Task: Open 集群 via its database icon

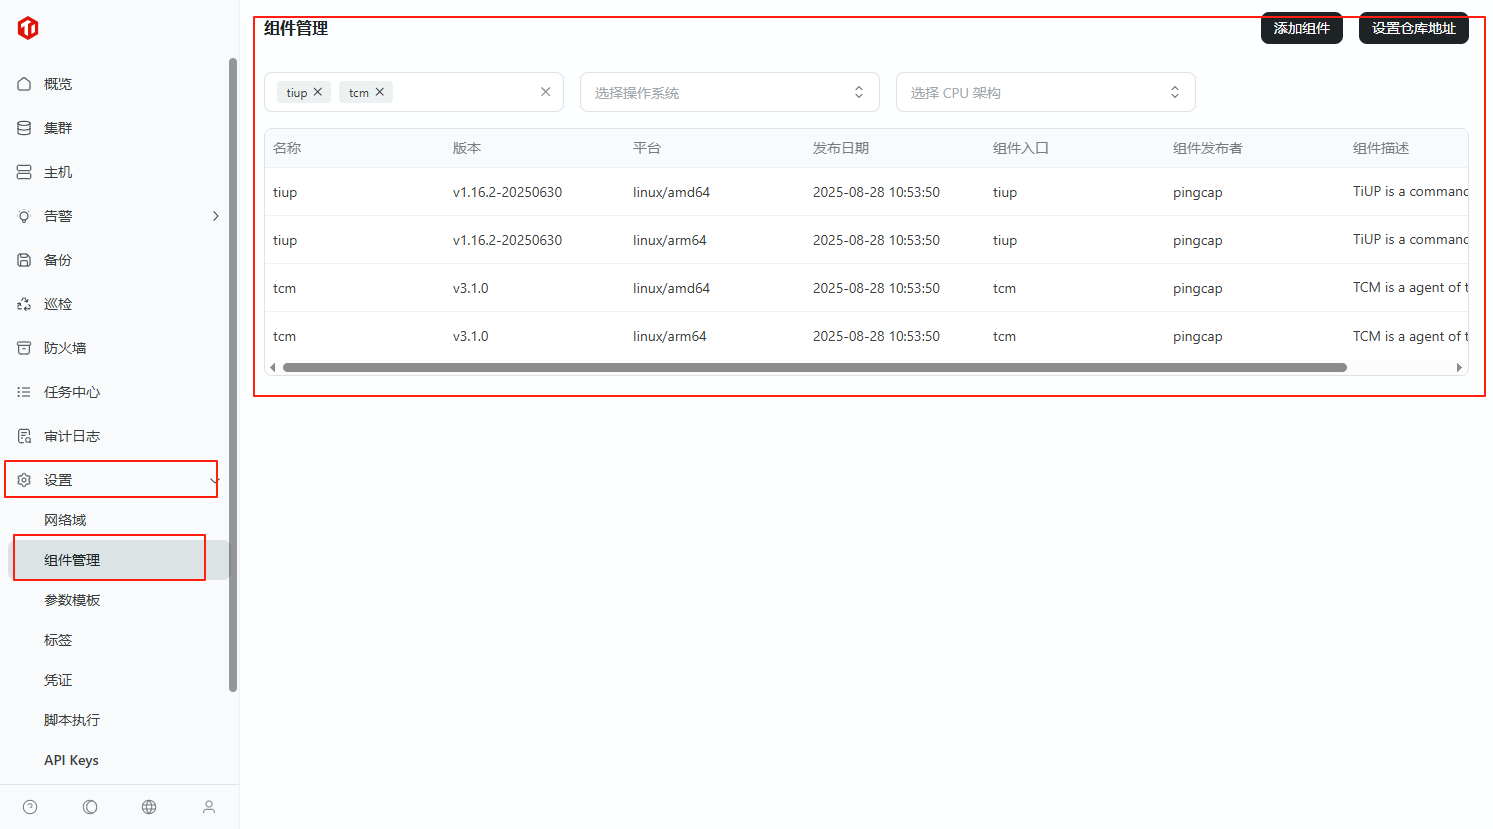Action: [24, 128]
